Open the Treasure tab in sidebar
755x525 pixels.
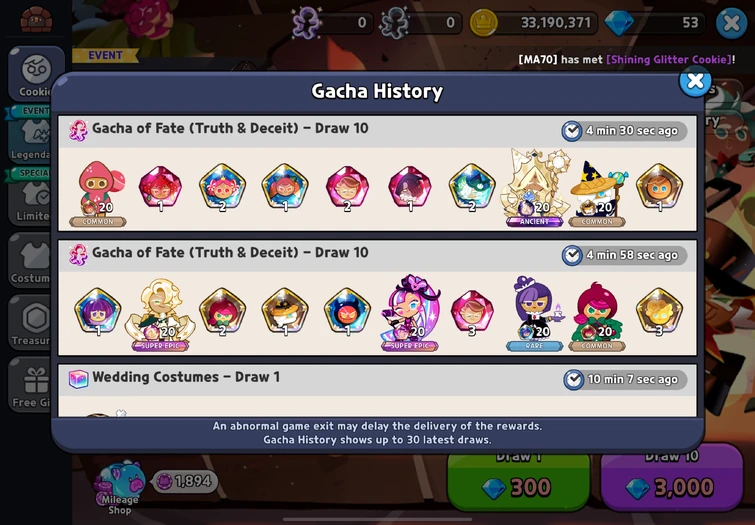tap(32, 323)
